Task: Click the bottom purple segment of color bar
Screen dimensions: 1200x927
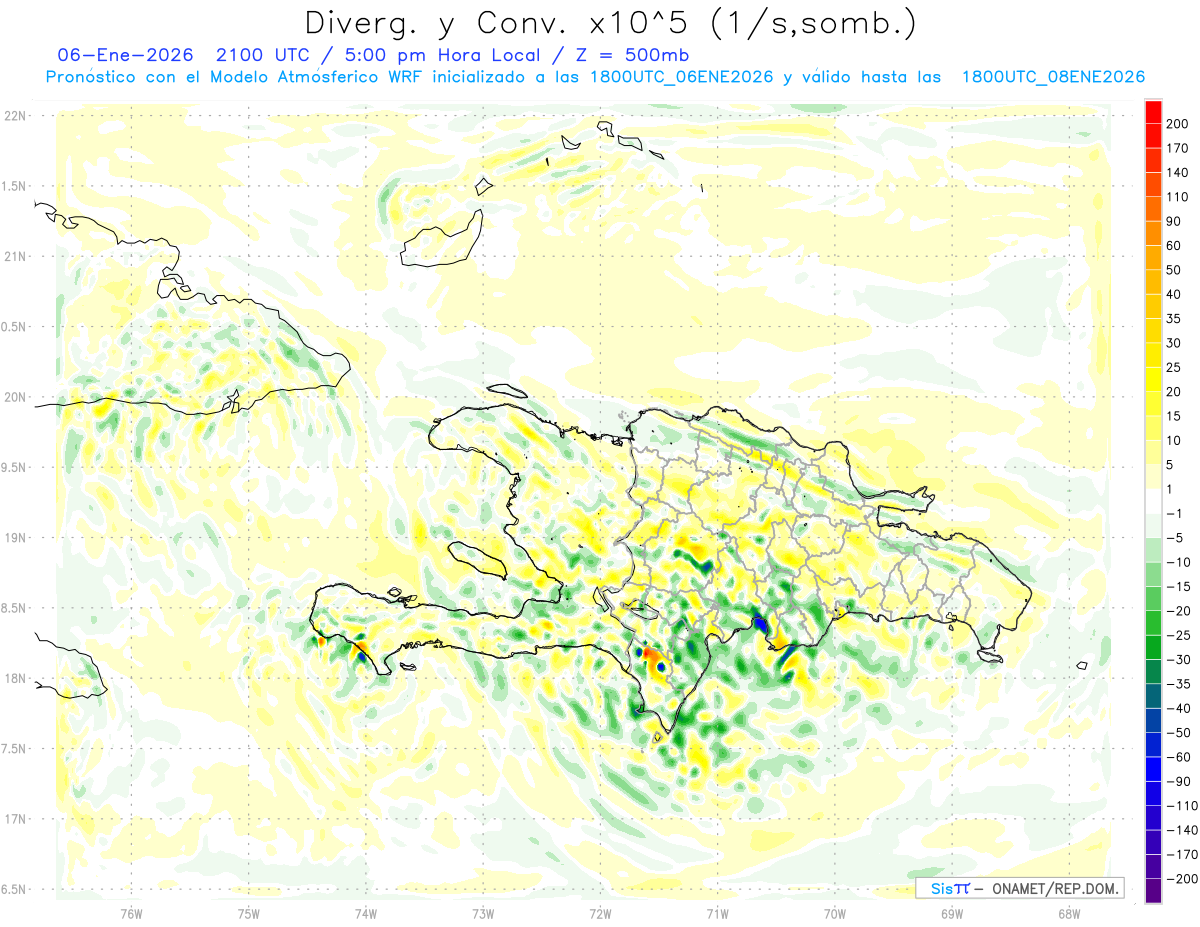Action: pyautogui.click(x=1153, y=891)
